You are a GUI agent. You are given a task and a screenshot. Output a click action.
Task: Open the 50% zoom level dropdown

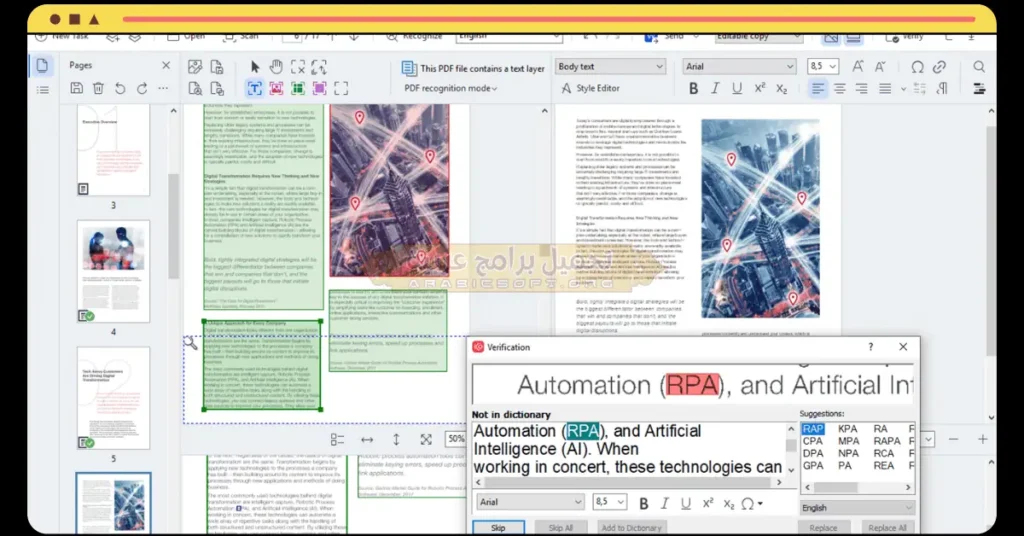(x=456, y=439)
